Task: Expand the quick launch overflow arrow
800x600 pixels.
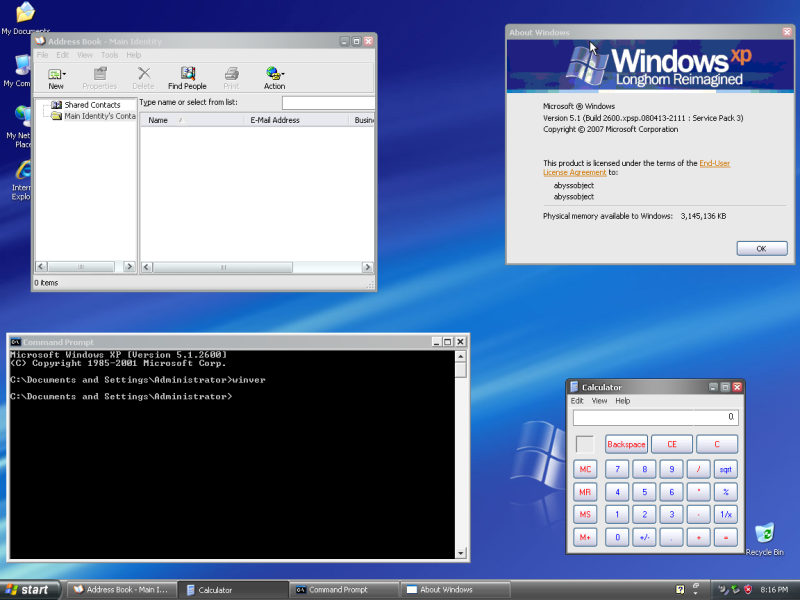Action: click(x=695, y=593)
